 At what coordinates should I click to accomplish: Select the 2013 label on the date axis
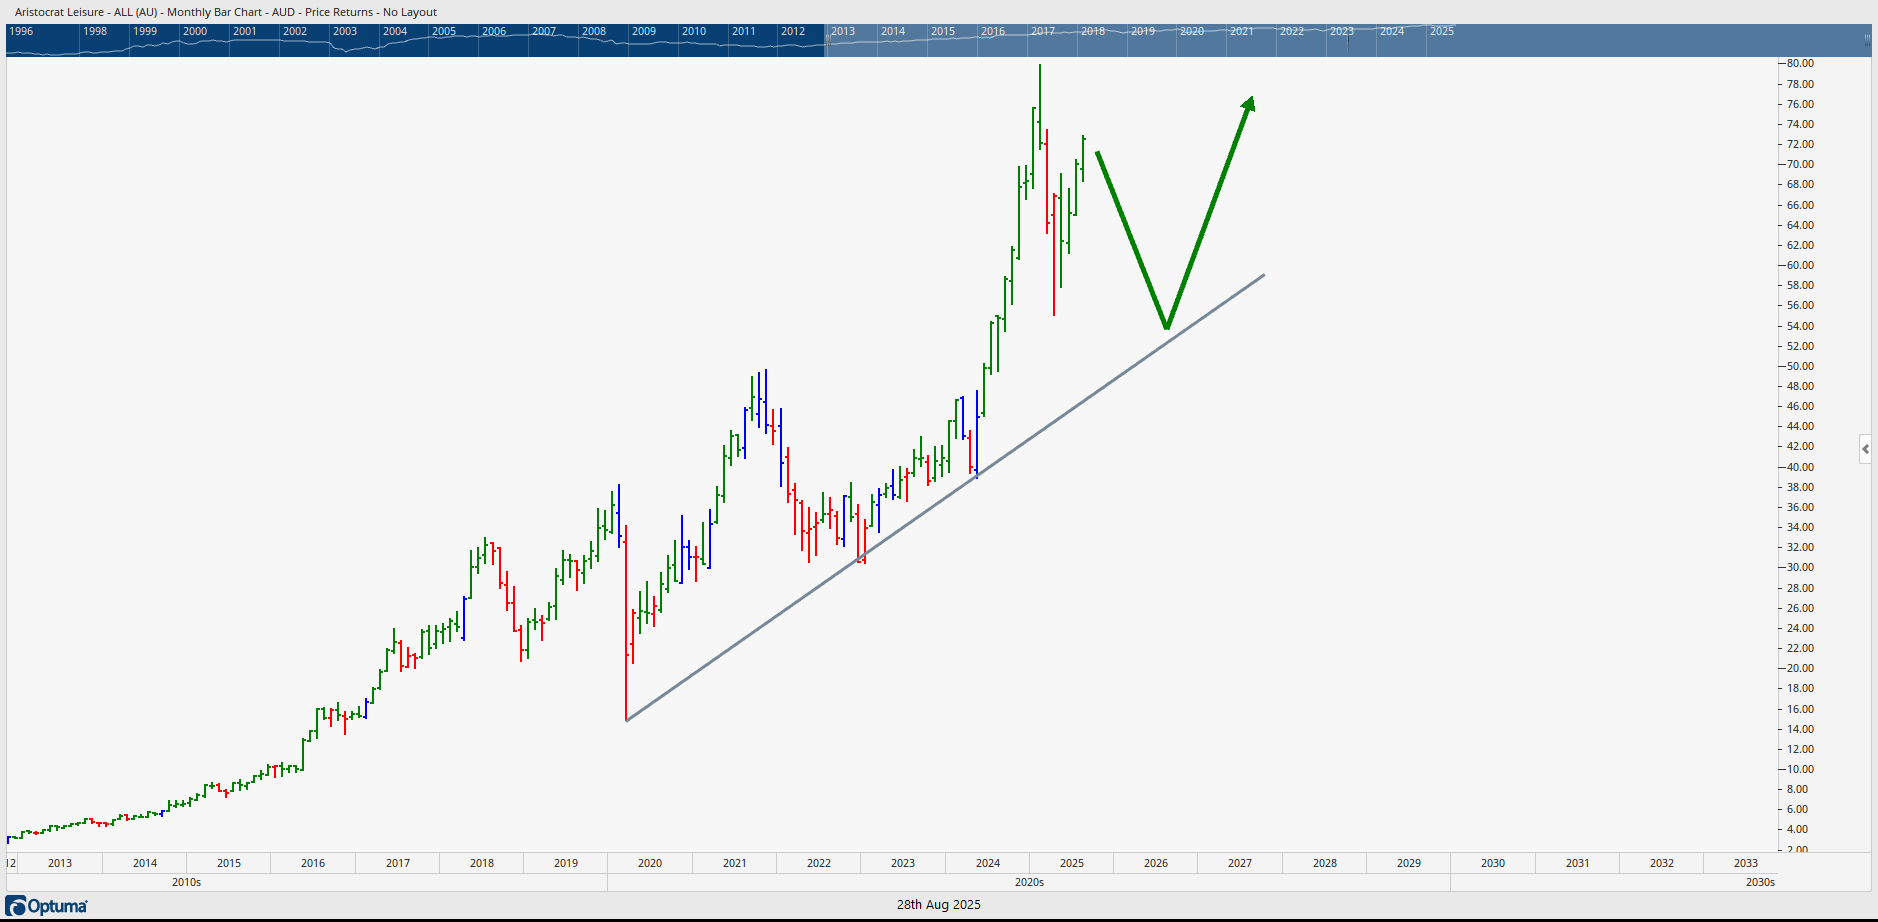pyautogui.click(x=60, y=863)
